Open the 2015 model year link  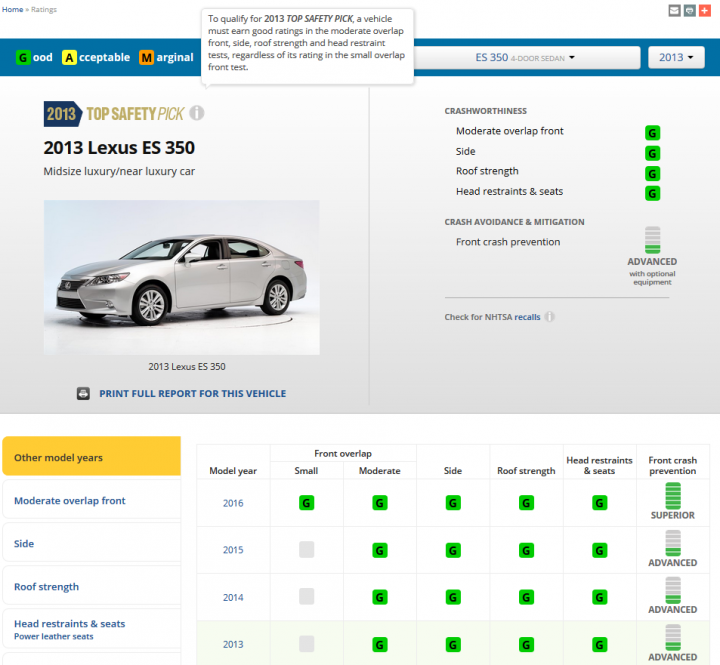[x=233, y=550]
